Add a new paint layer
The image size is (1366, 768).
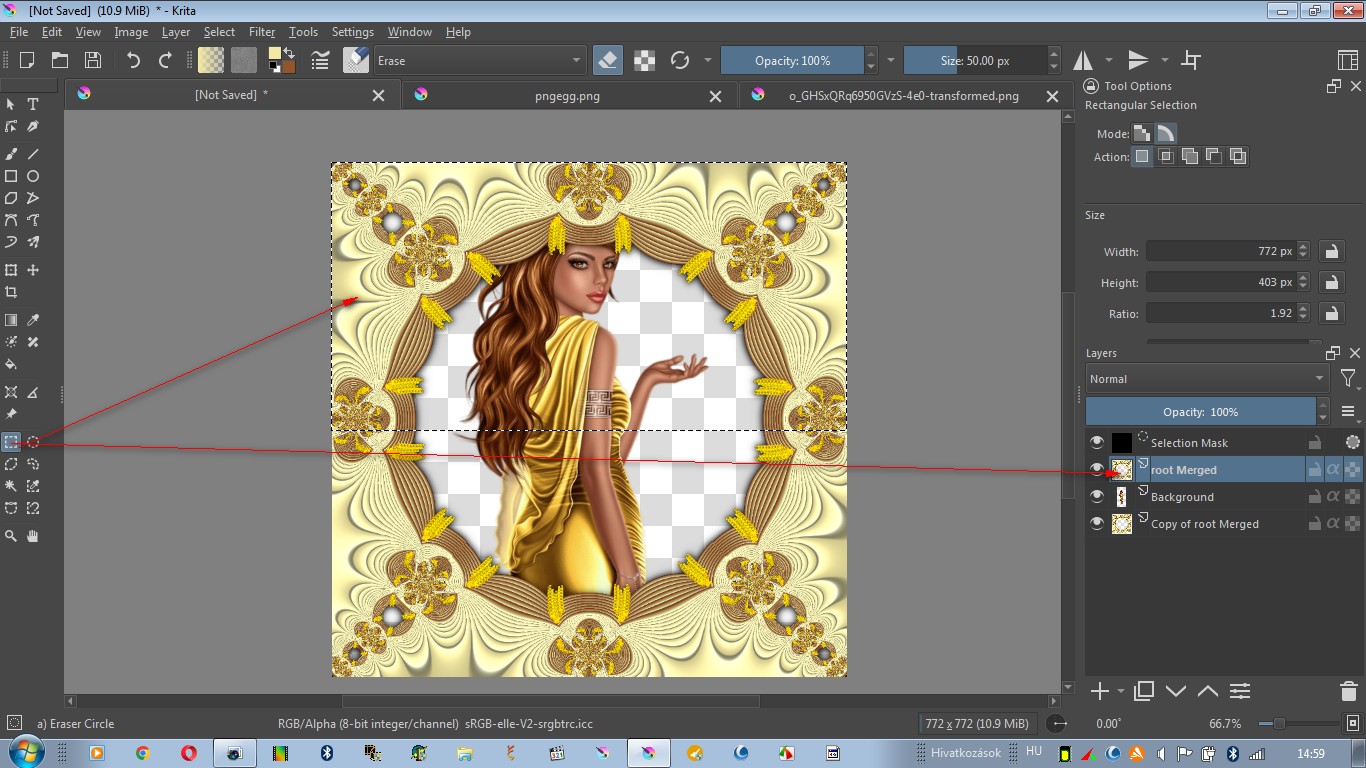coord(1100,691)
